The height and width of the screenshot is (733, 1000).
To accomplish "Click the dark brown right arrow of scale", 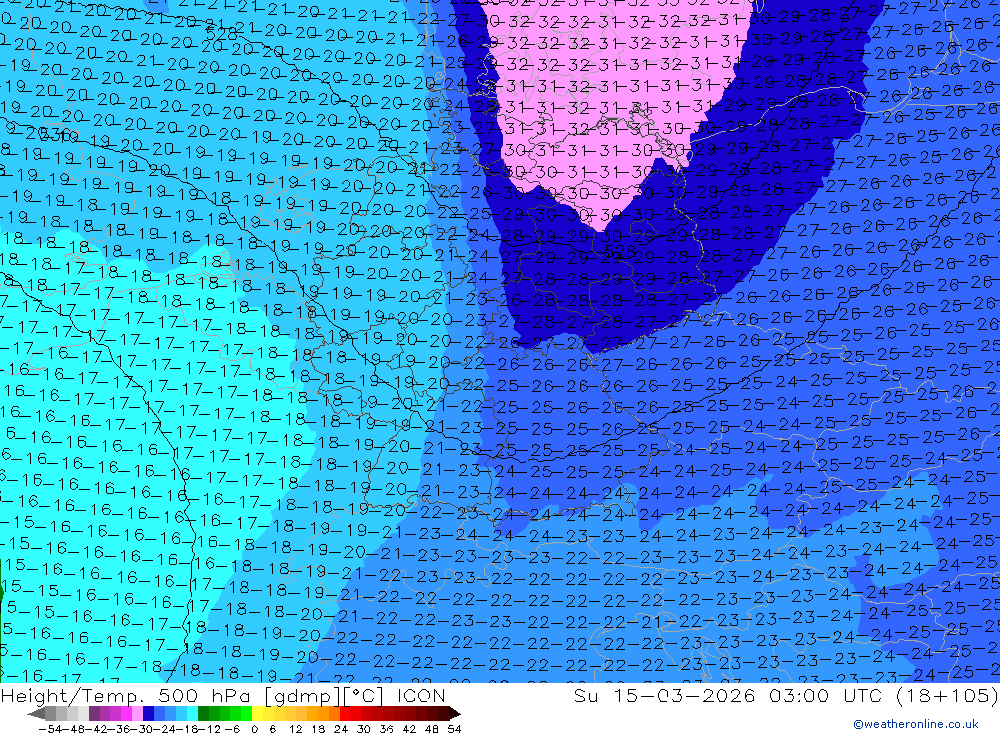I will [455, 714].
